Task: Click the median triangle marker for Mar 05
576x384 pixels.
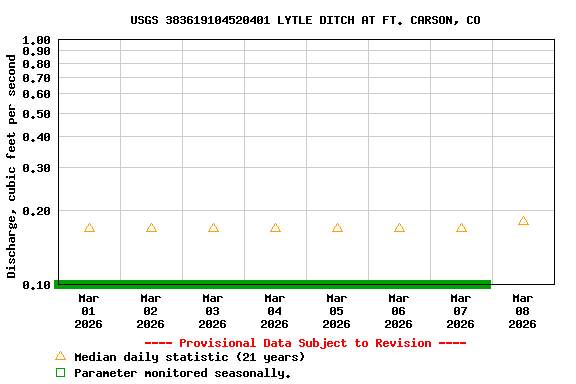Action: [338, 228]
